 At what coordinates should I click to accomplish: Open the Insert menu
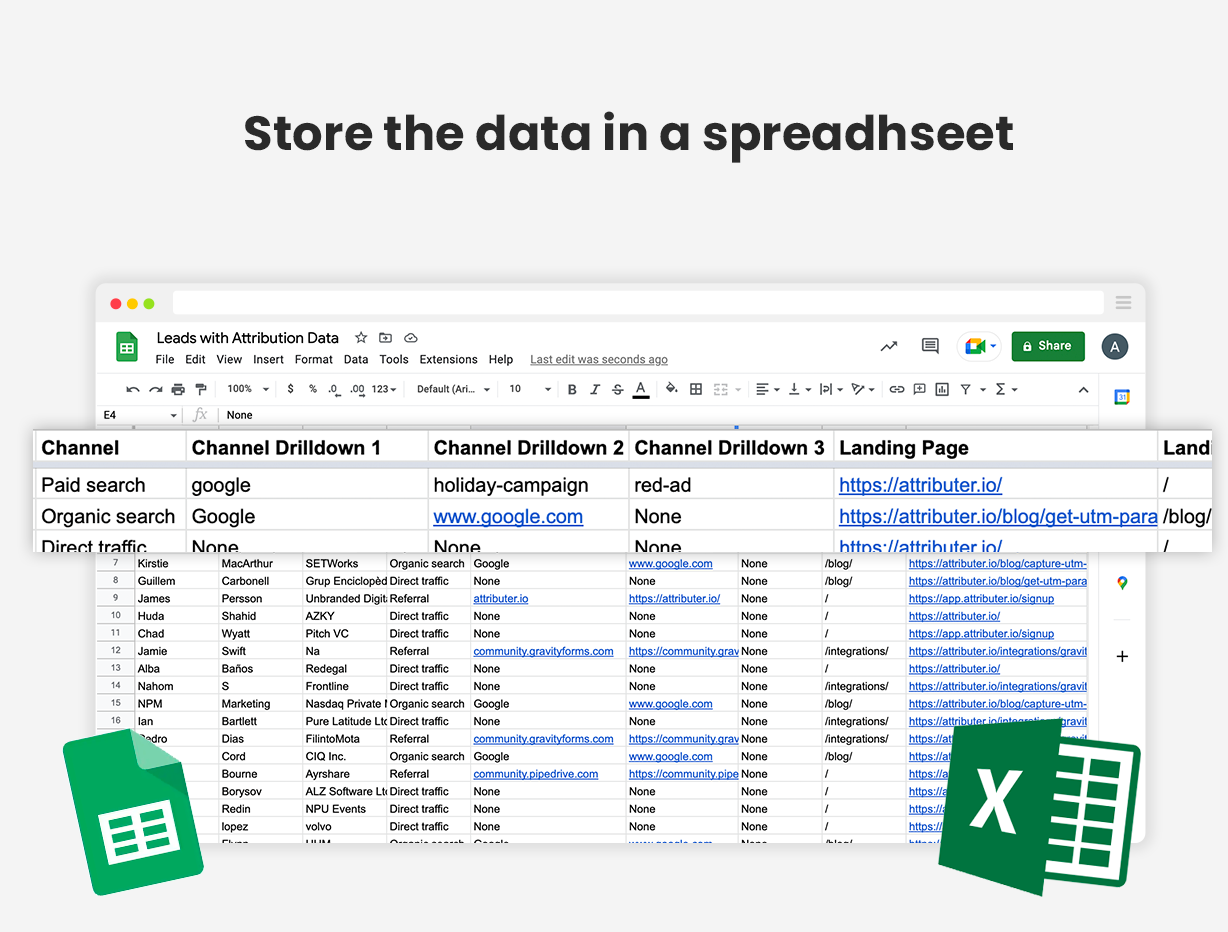click(269, 360)
